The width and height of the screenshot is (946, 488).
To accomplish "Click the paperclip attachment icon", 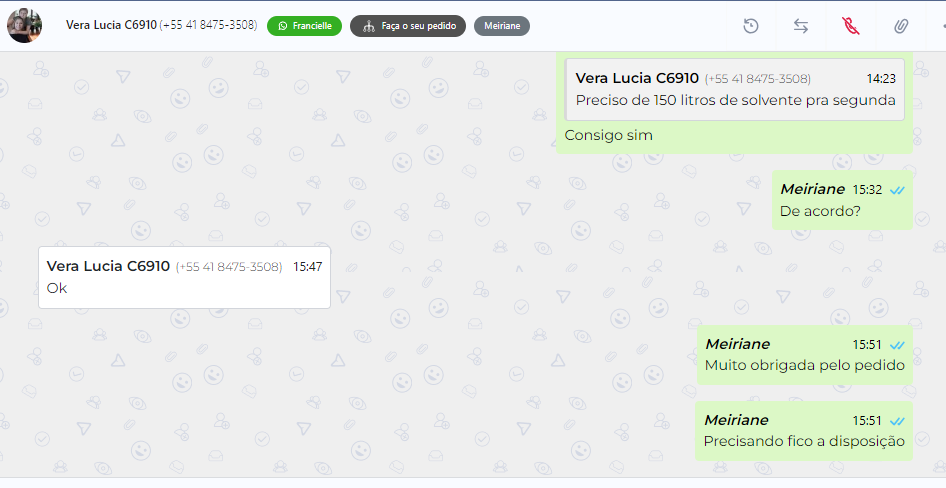I will (901, 26).
